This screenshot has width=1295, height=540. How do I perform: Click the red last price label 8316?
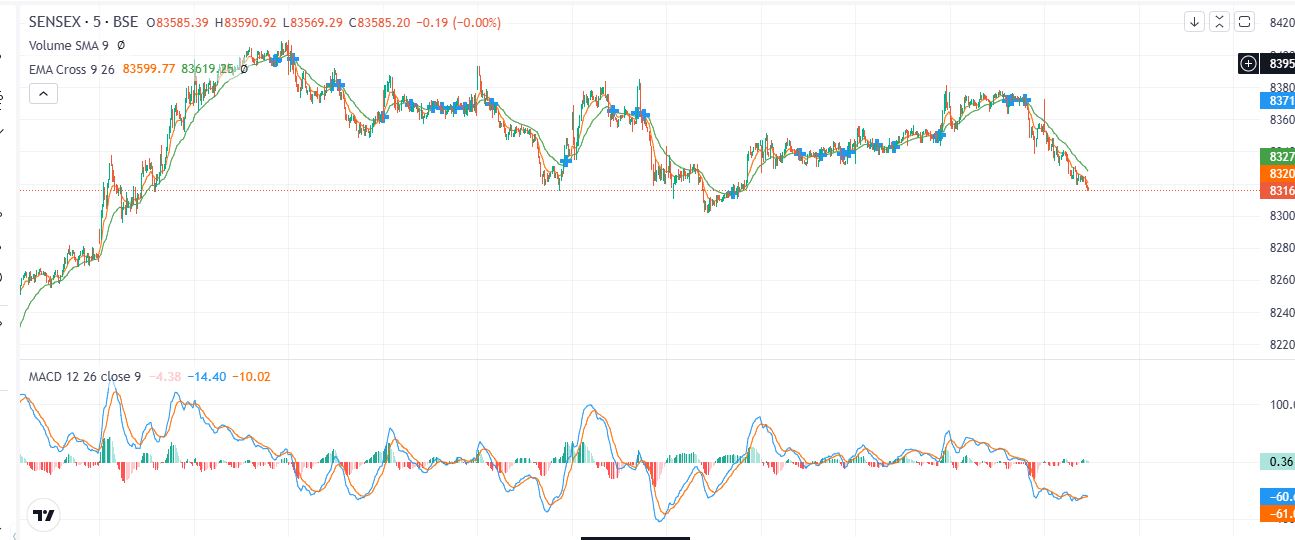coord(1279,190)
